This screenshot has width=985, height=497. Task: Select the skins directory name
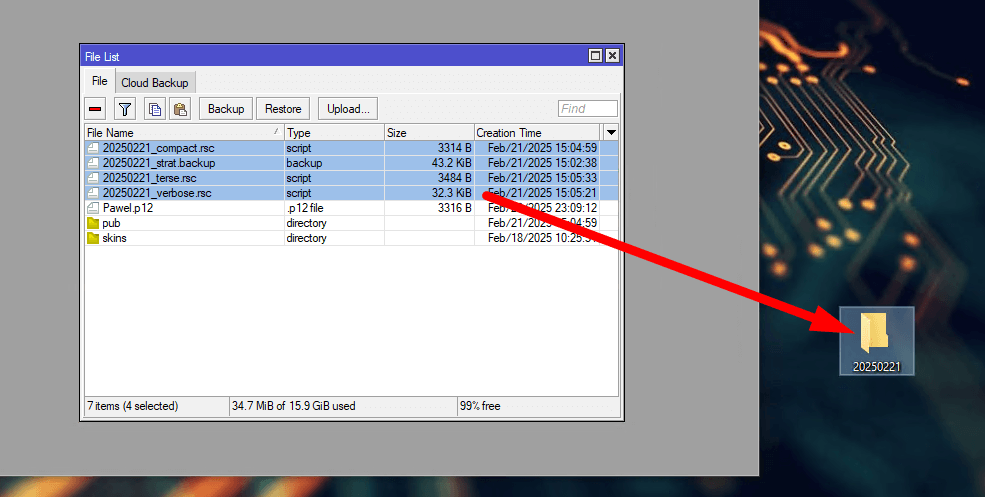114,238
